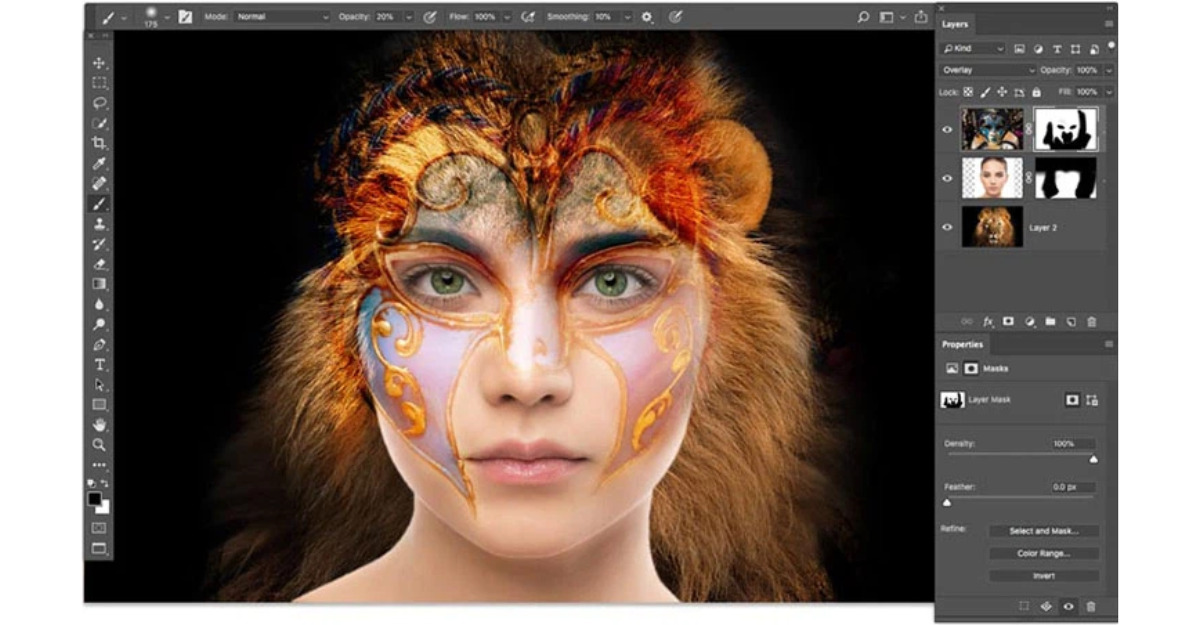
Task: Click the new group folder icon
Action: pos(1050,322)
